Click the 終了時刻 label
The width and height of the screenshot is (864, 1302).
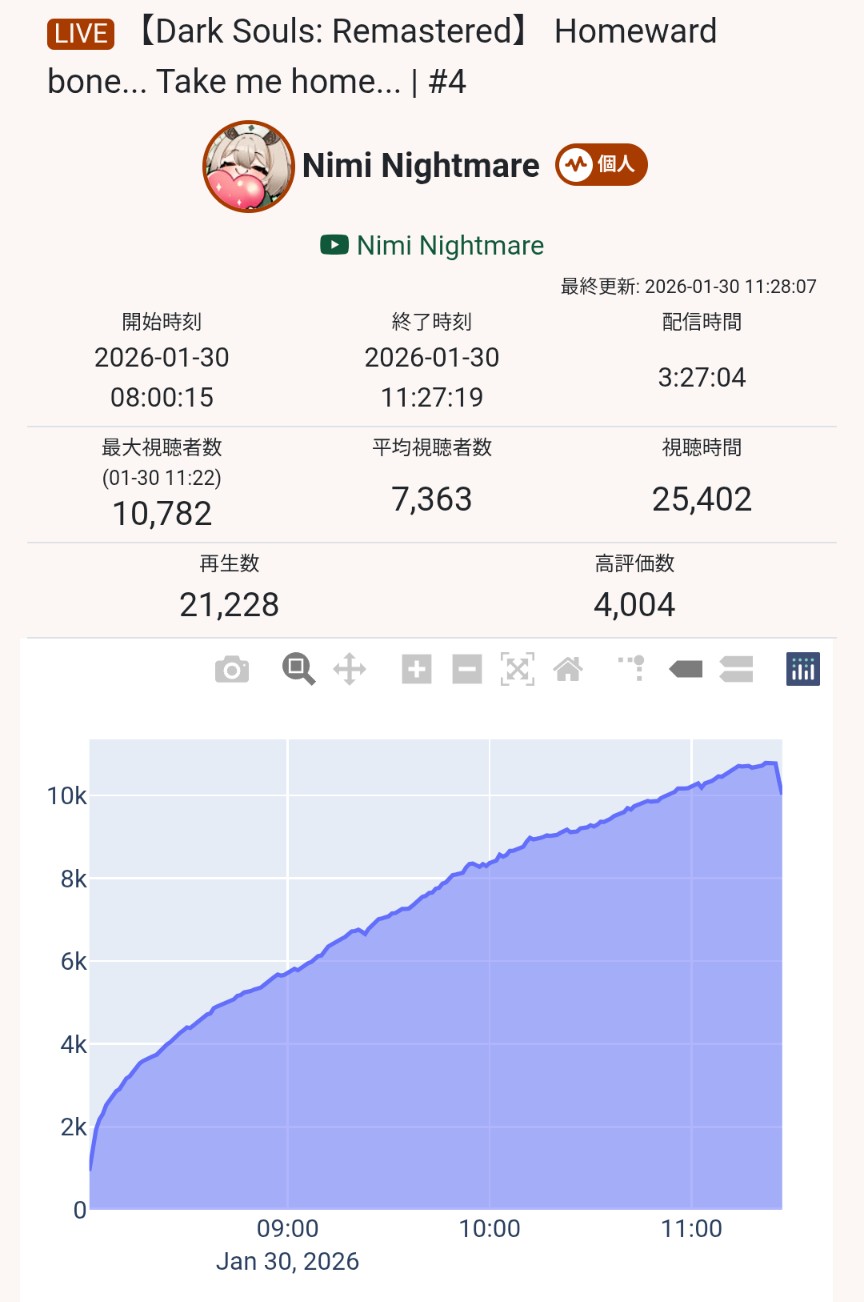pos(432,322)
